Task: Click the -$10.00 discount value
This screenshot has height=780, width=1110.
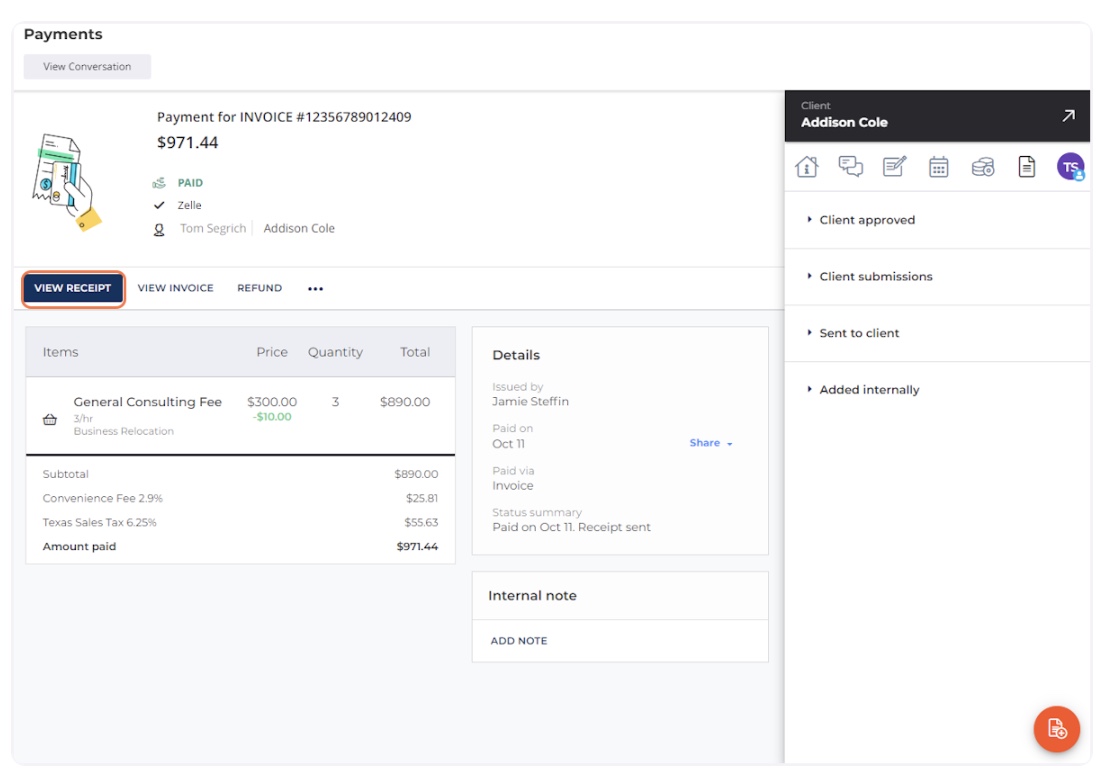Action: click(272, 417)
